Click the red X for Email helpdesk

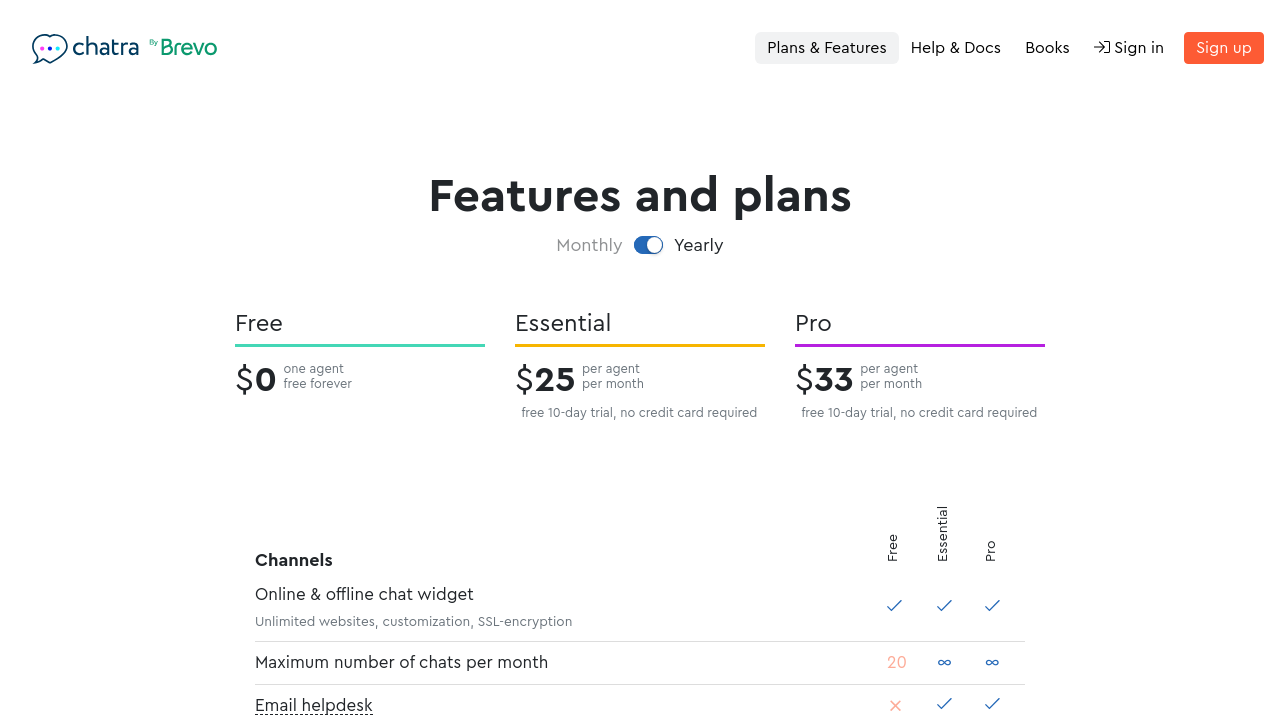(x=895, y=705)
